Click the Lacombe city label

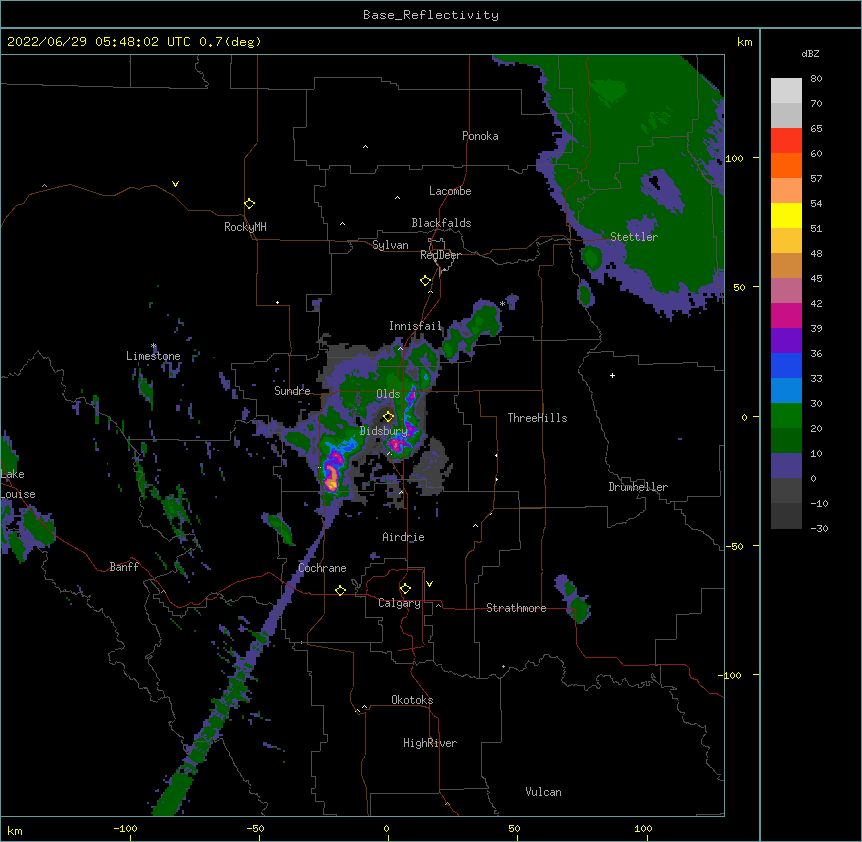(x=450, y=191)
